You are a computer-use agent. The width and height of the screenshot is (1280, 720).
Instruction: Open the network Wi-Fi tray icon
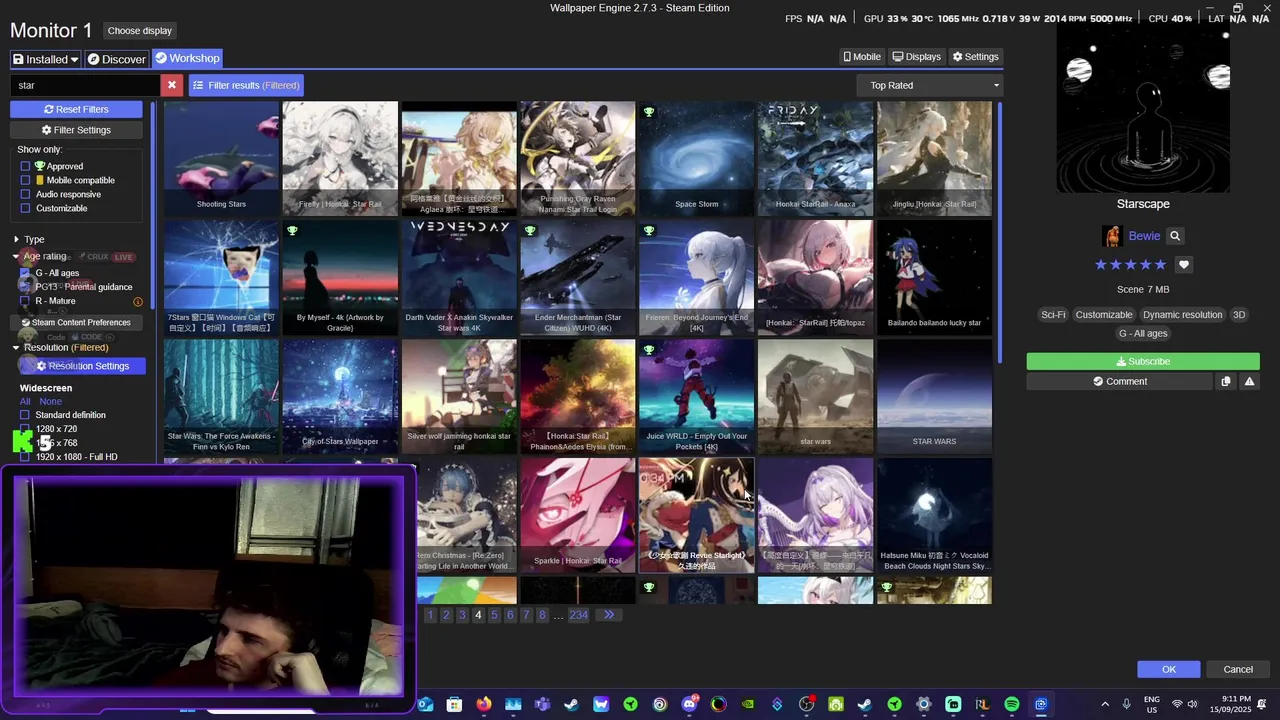tap(1177, 704)
